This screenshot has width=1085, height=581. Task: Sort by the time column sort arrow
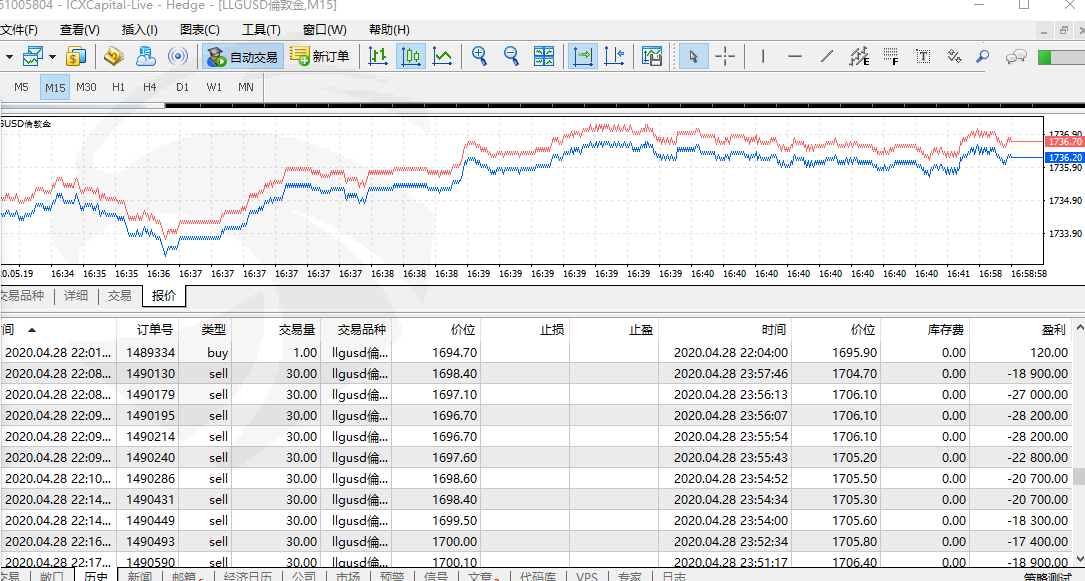[32, 329]
